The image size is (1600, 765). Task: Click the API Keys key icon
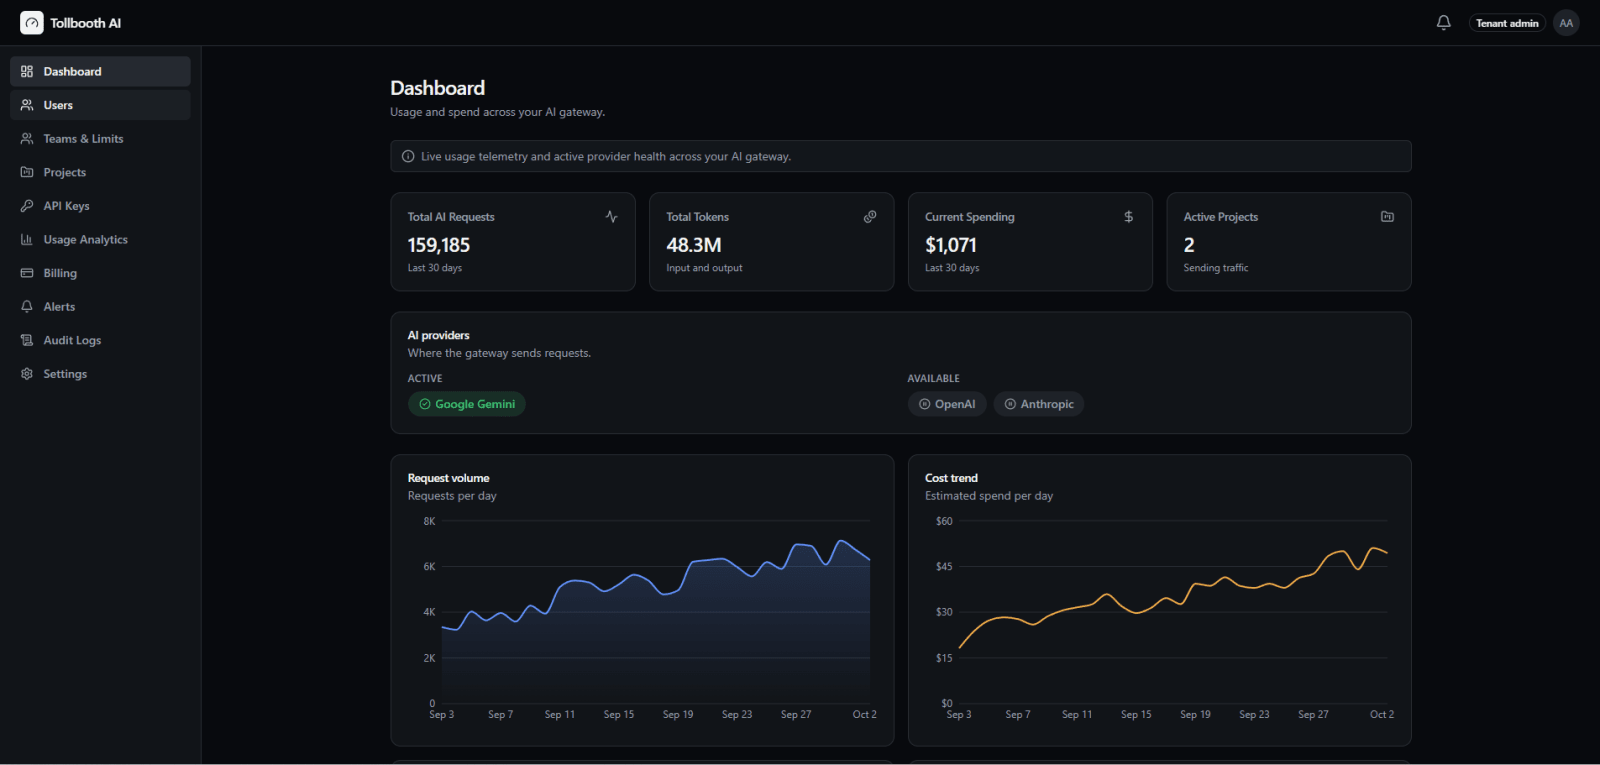[x=27, y=206]
